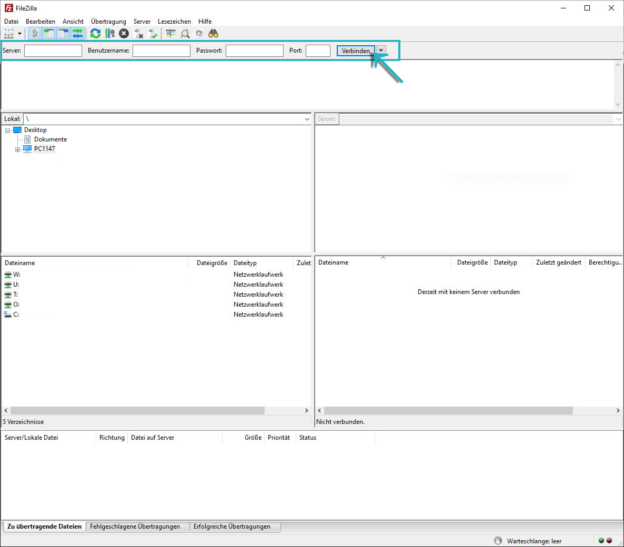
Task: Open the Quickconnect history dropdown arrow
Action: pos(381,50)
